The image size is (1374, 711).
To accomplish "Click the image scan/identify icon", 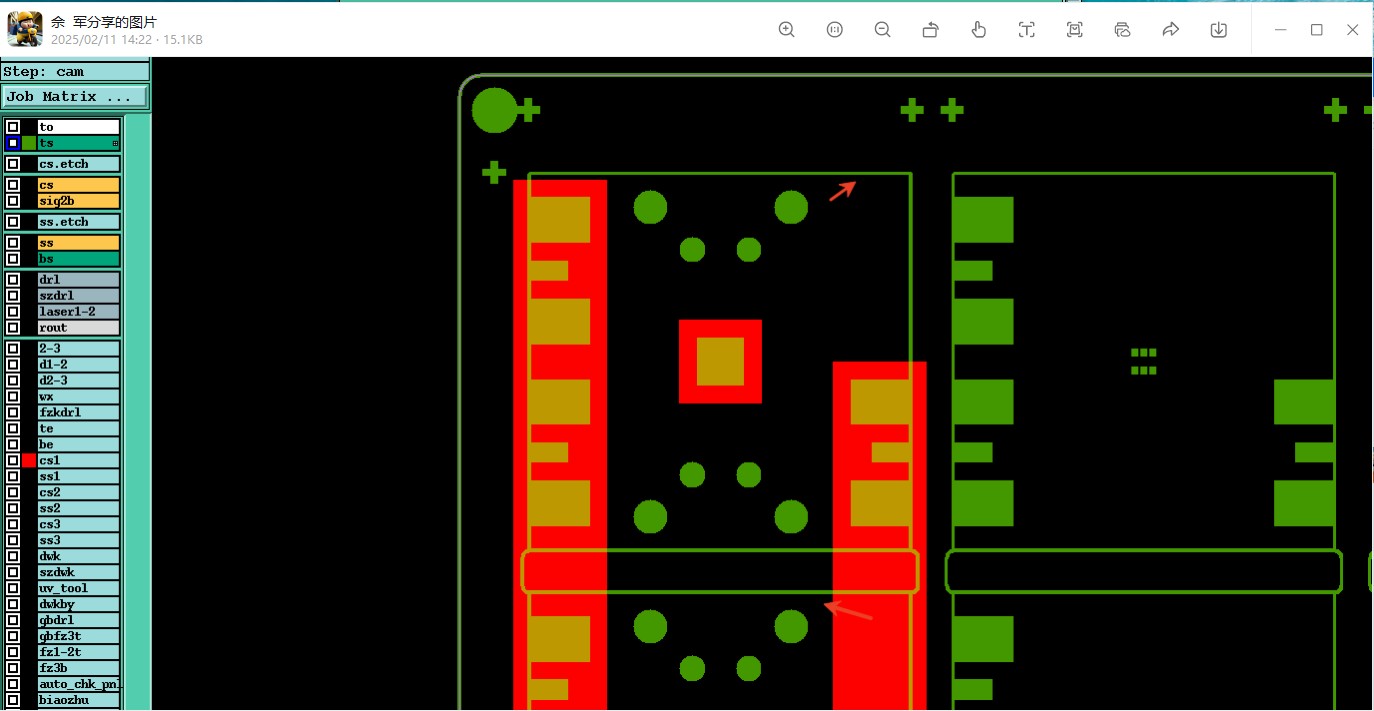I will pyautogui.click(x=1075, y=30).
